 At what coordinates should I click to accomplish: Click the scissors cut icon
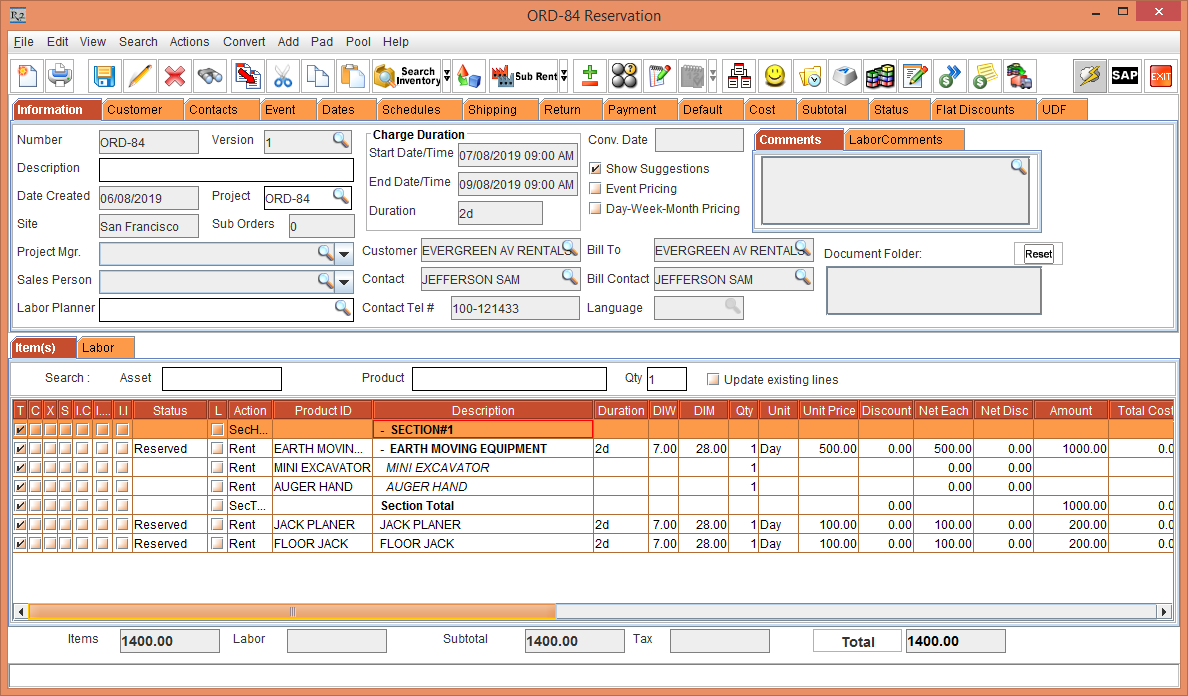(283, 76)
